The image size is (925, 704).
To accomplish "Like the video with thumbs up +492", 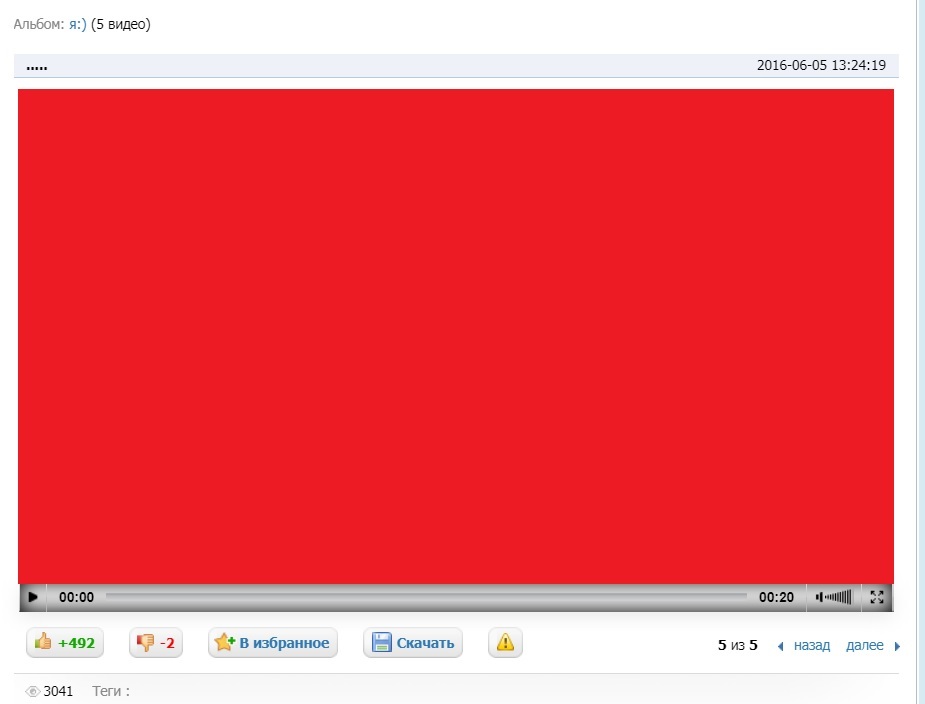I will (65, 643).
